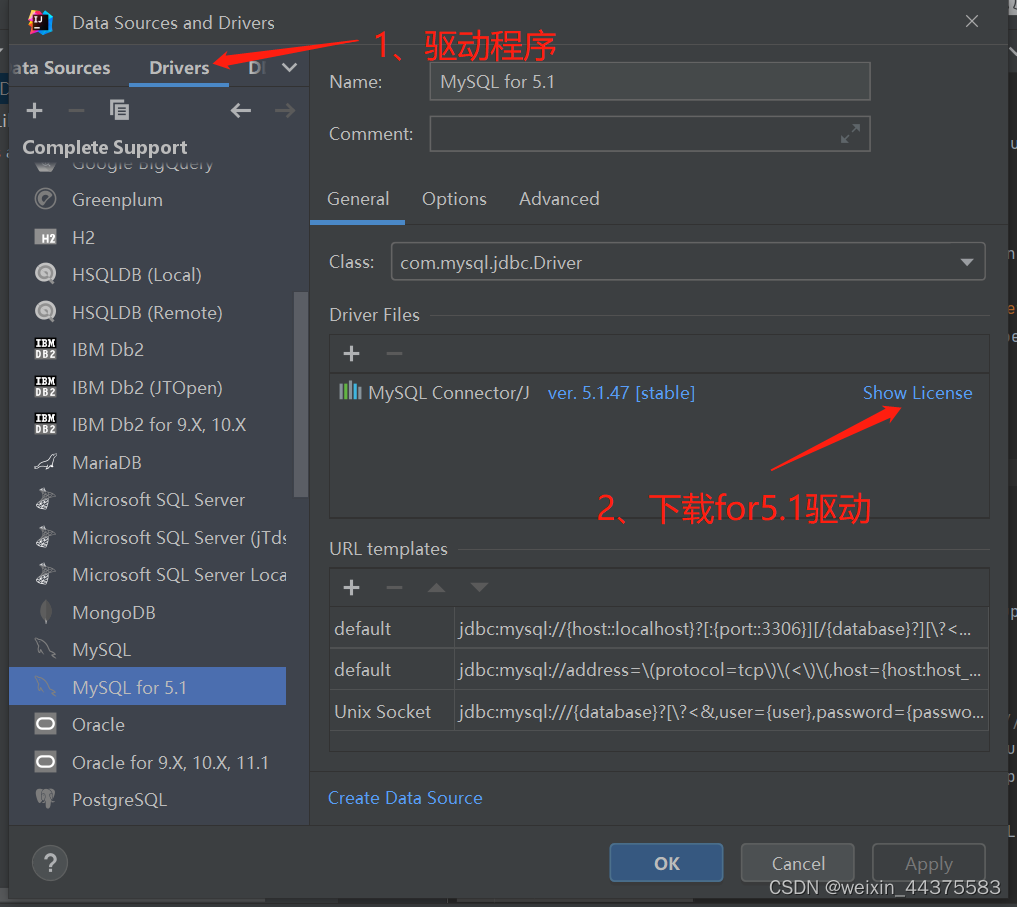
Task: Select the Unix Socket URL template row
Action: point(659,712)
